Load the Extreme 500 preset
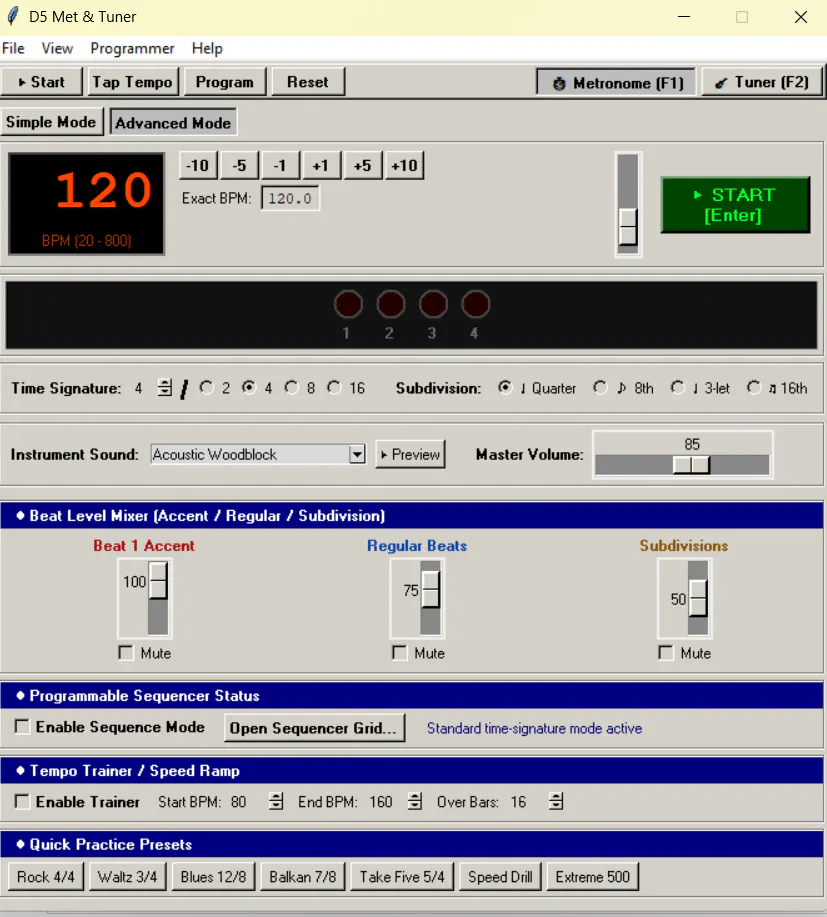The height and width of the screenshot is (917, 827). tap(592, 877)
